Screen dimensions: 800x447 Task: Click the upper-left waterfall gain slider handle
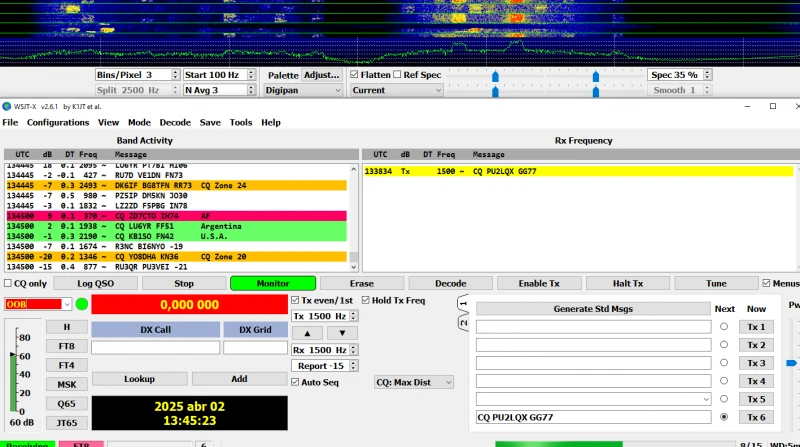click(495, 77)
